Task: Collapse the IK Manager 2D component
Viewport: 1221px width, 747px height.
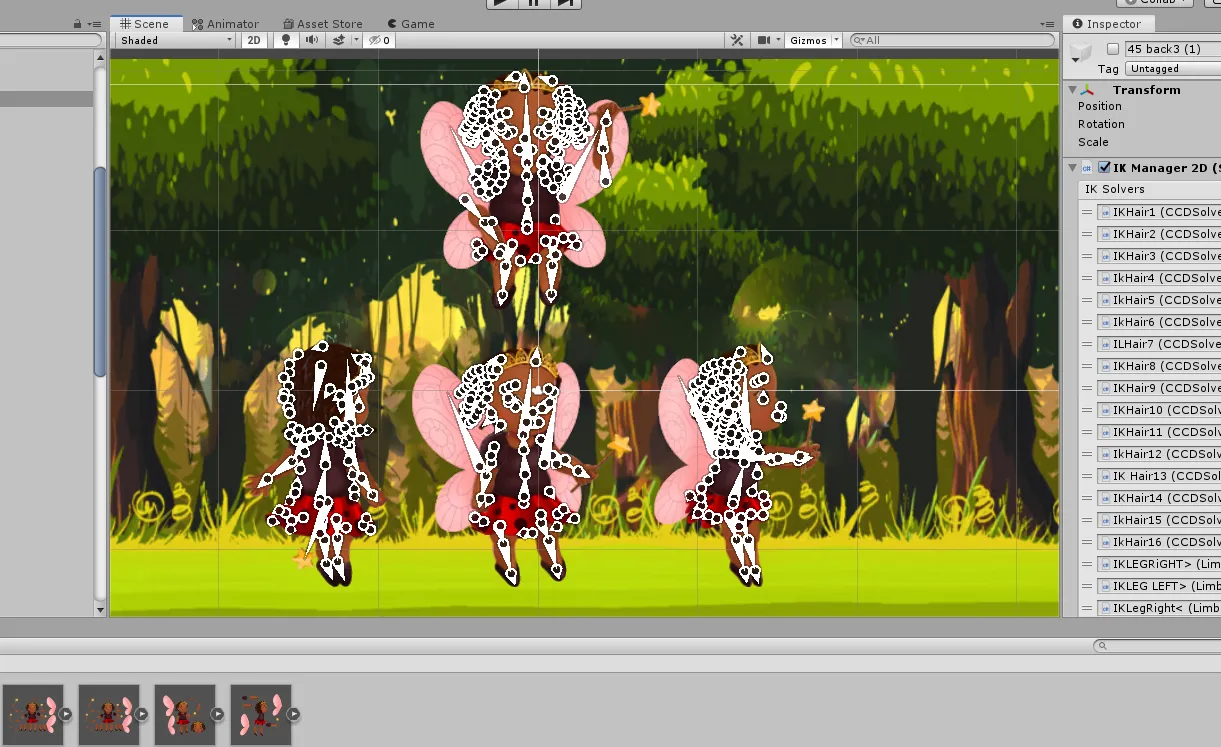Action: click(1072, 168)
